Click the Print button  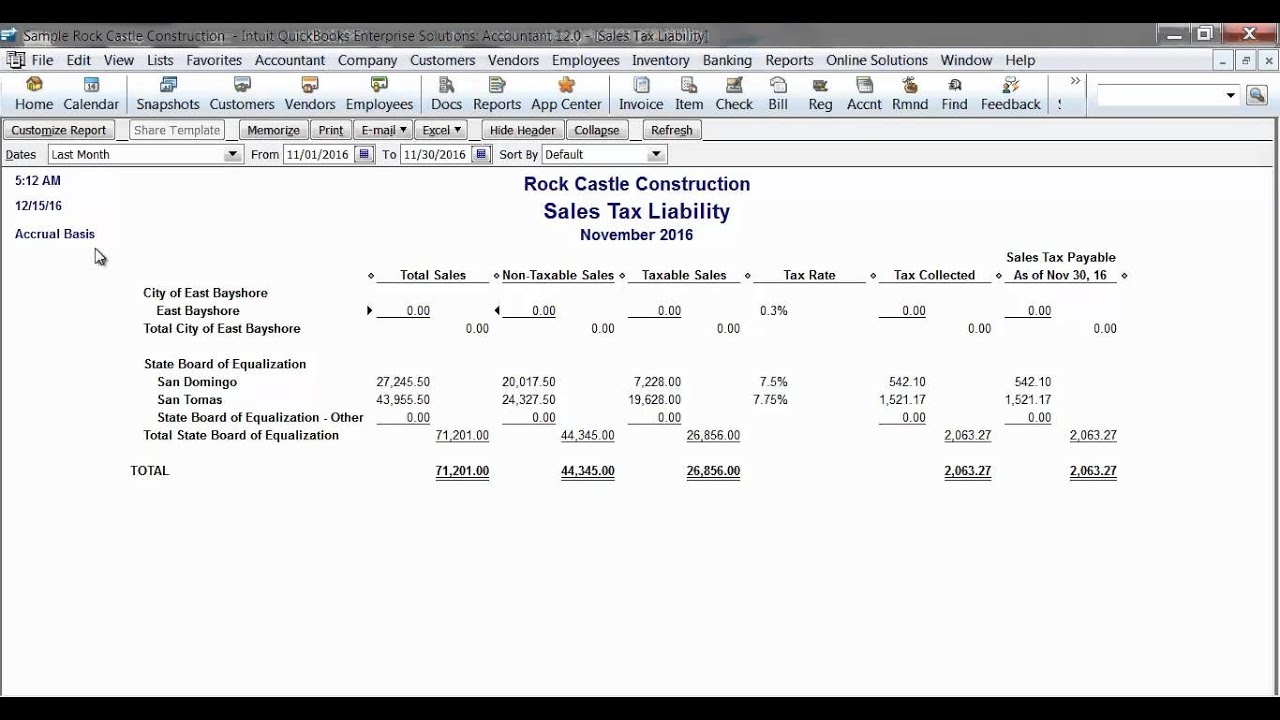(x=331, y=130)
